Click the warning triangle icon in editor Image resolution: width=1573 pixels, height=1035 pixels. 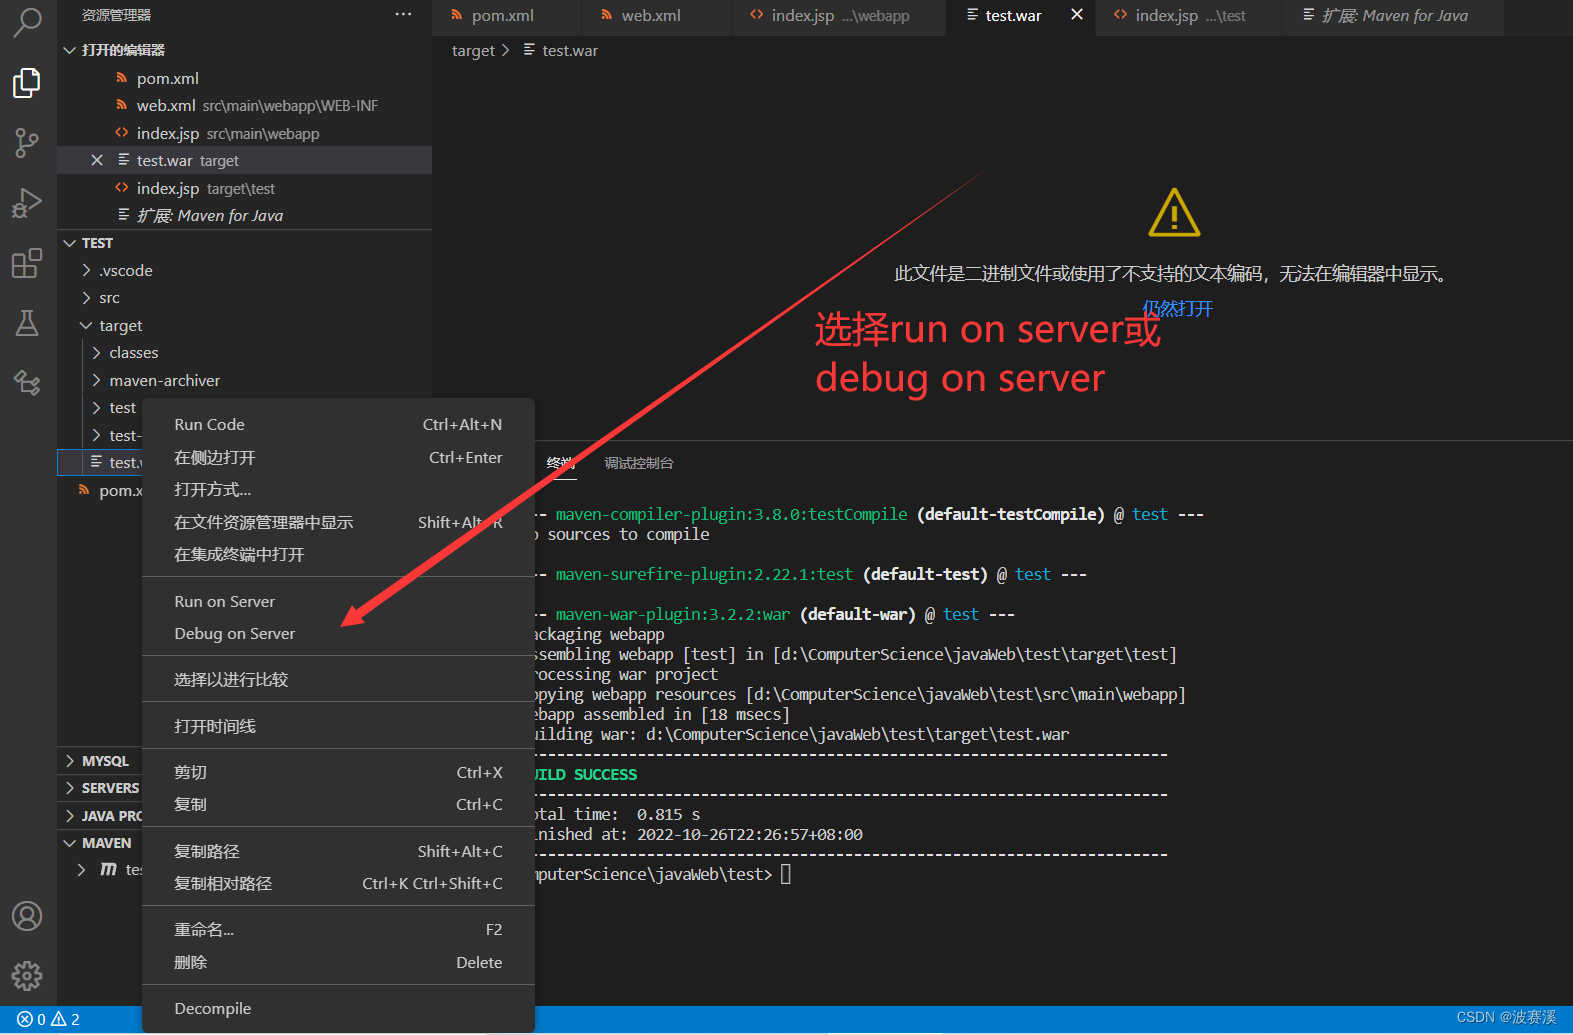coord(1174,213)
